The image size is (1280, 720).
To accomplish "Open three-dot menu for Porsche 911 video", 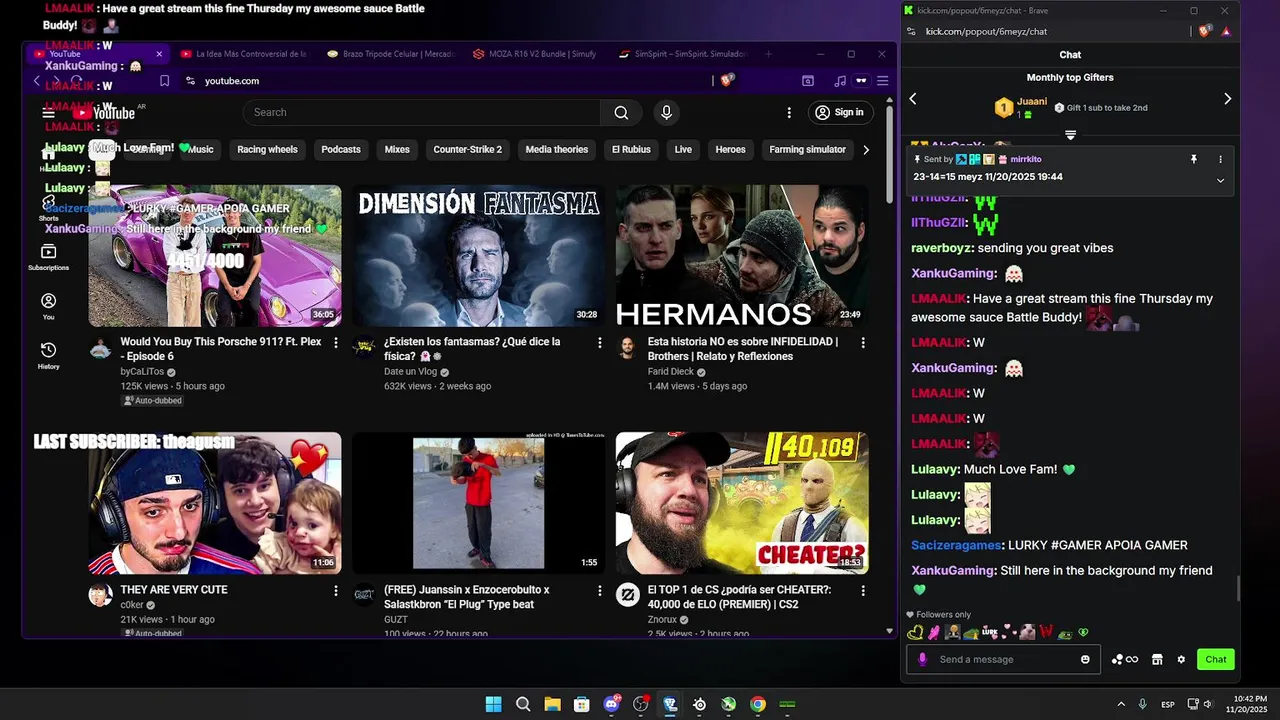I will [x=336, y=342].
